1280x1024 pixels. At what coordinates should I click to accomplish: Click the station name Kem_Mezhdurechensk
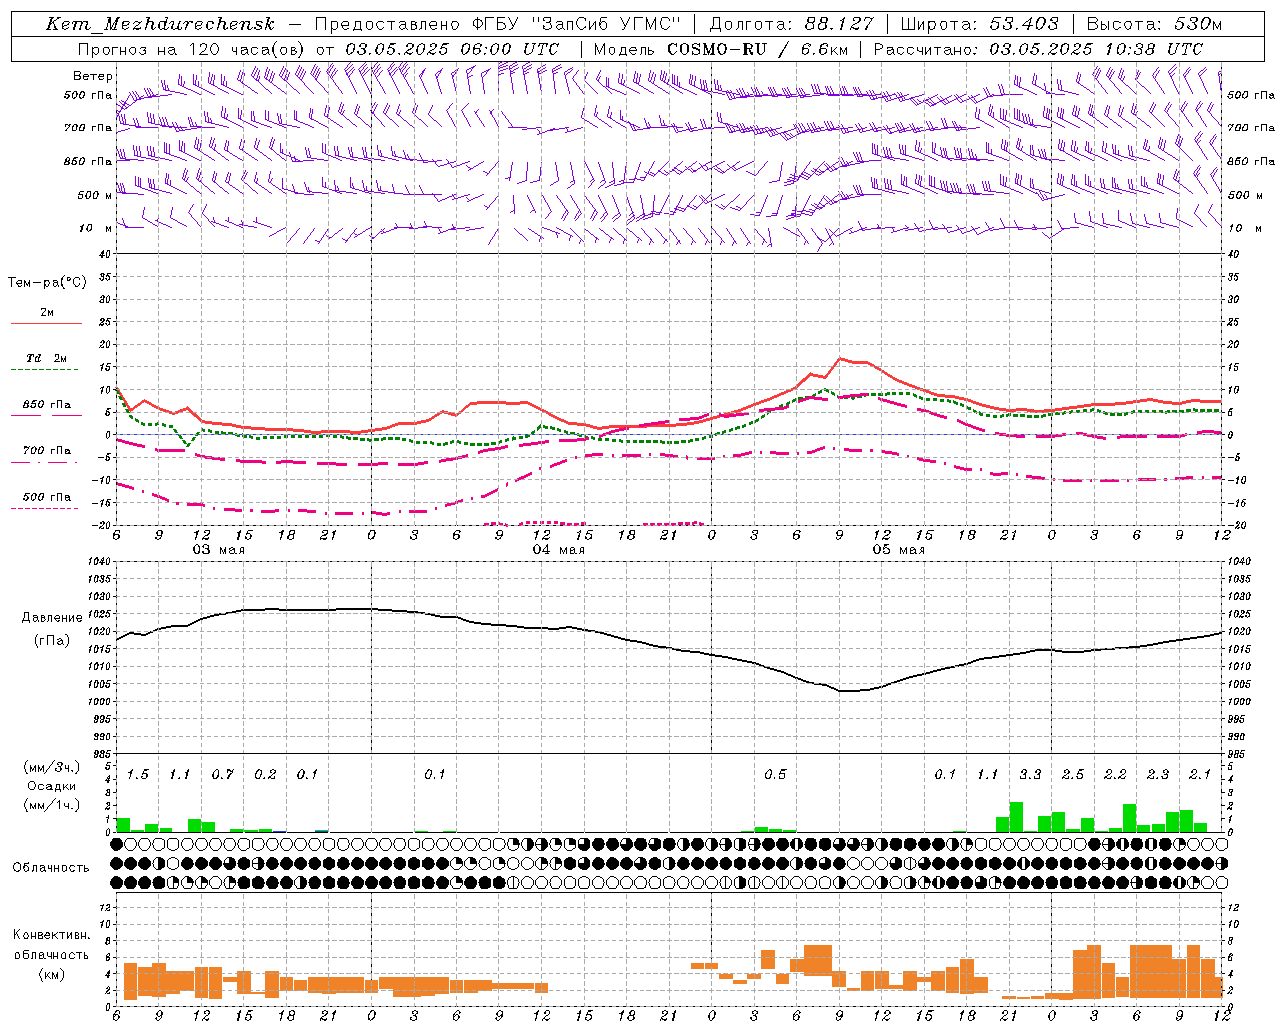click(160, 24)
